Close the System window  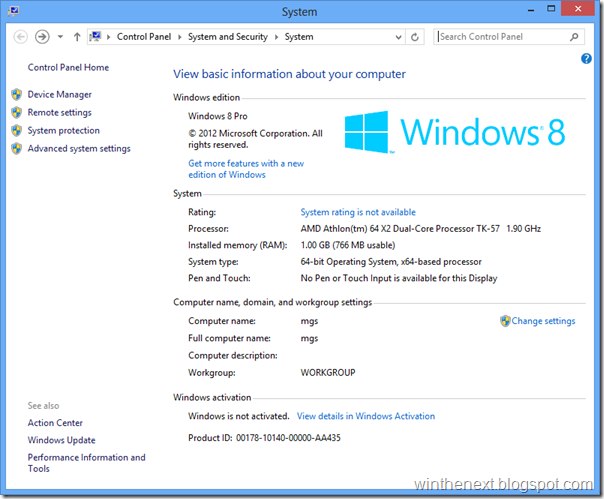click(578, 8)
